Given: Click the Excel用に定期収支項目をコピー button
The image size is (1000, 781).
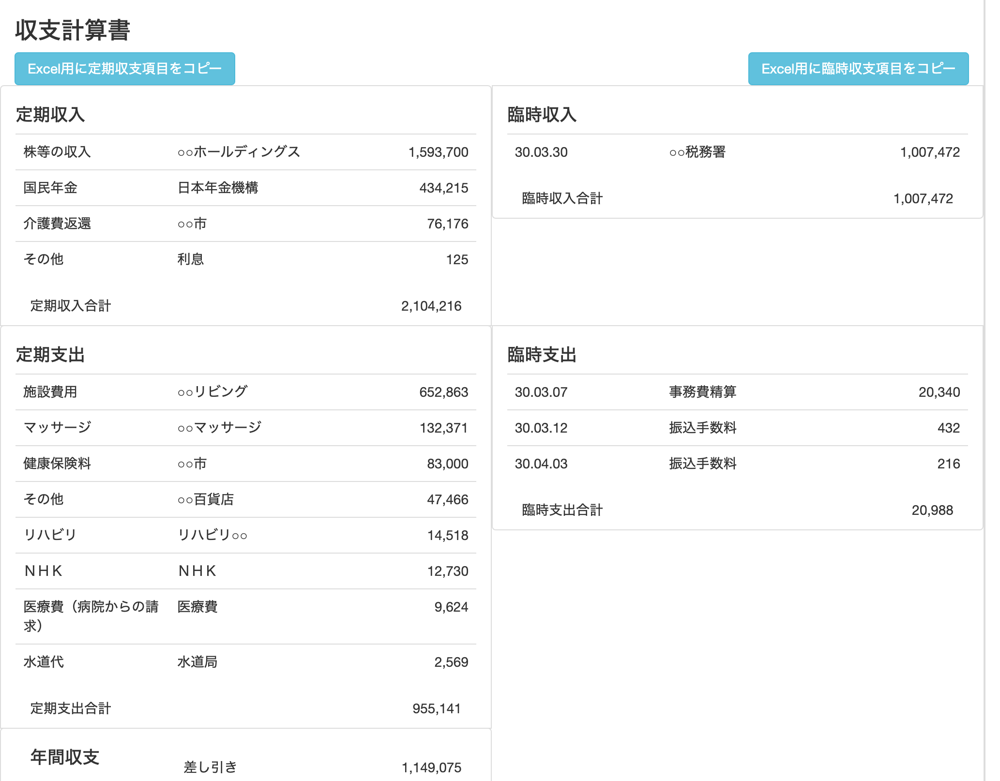Looking at the screenshot, I should tap(125, 69).
